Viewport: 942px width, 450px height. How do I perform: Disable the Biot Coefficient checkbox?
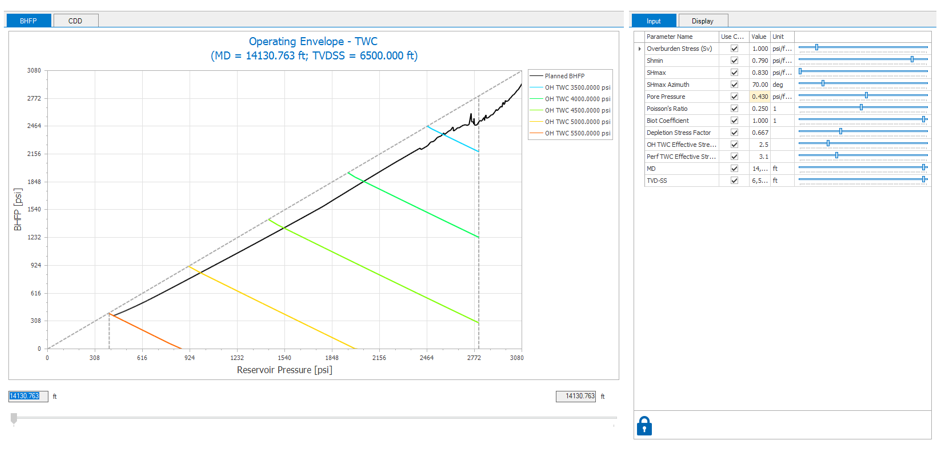pyautogui.click(x=734, y=120)
